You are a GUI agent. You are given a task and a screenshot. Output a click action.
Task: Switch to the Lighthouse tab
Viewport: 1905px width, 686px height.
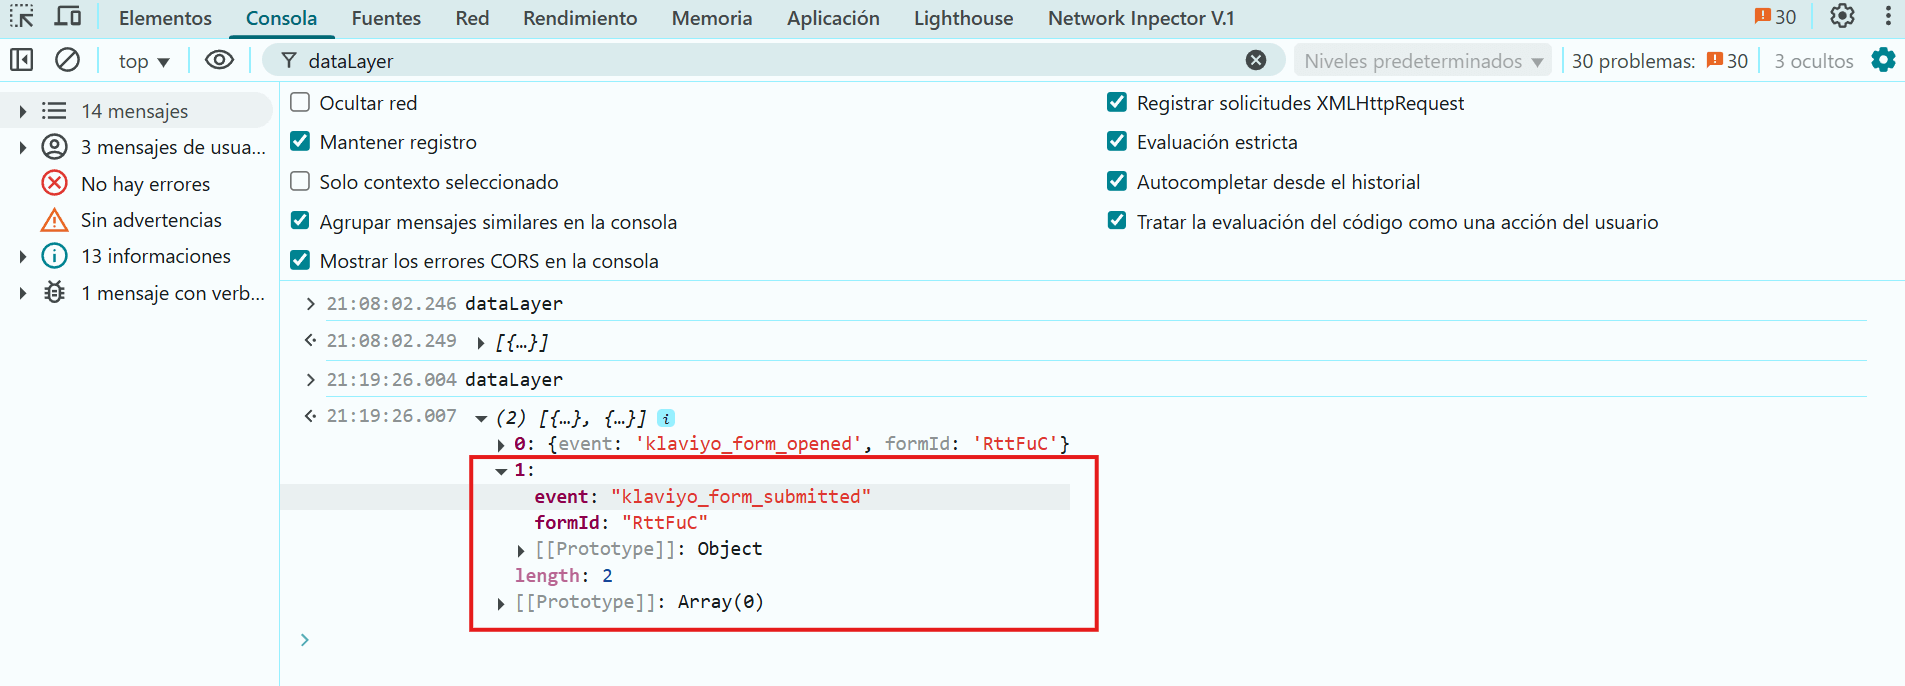tap(963, 18)
